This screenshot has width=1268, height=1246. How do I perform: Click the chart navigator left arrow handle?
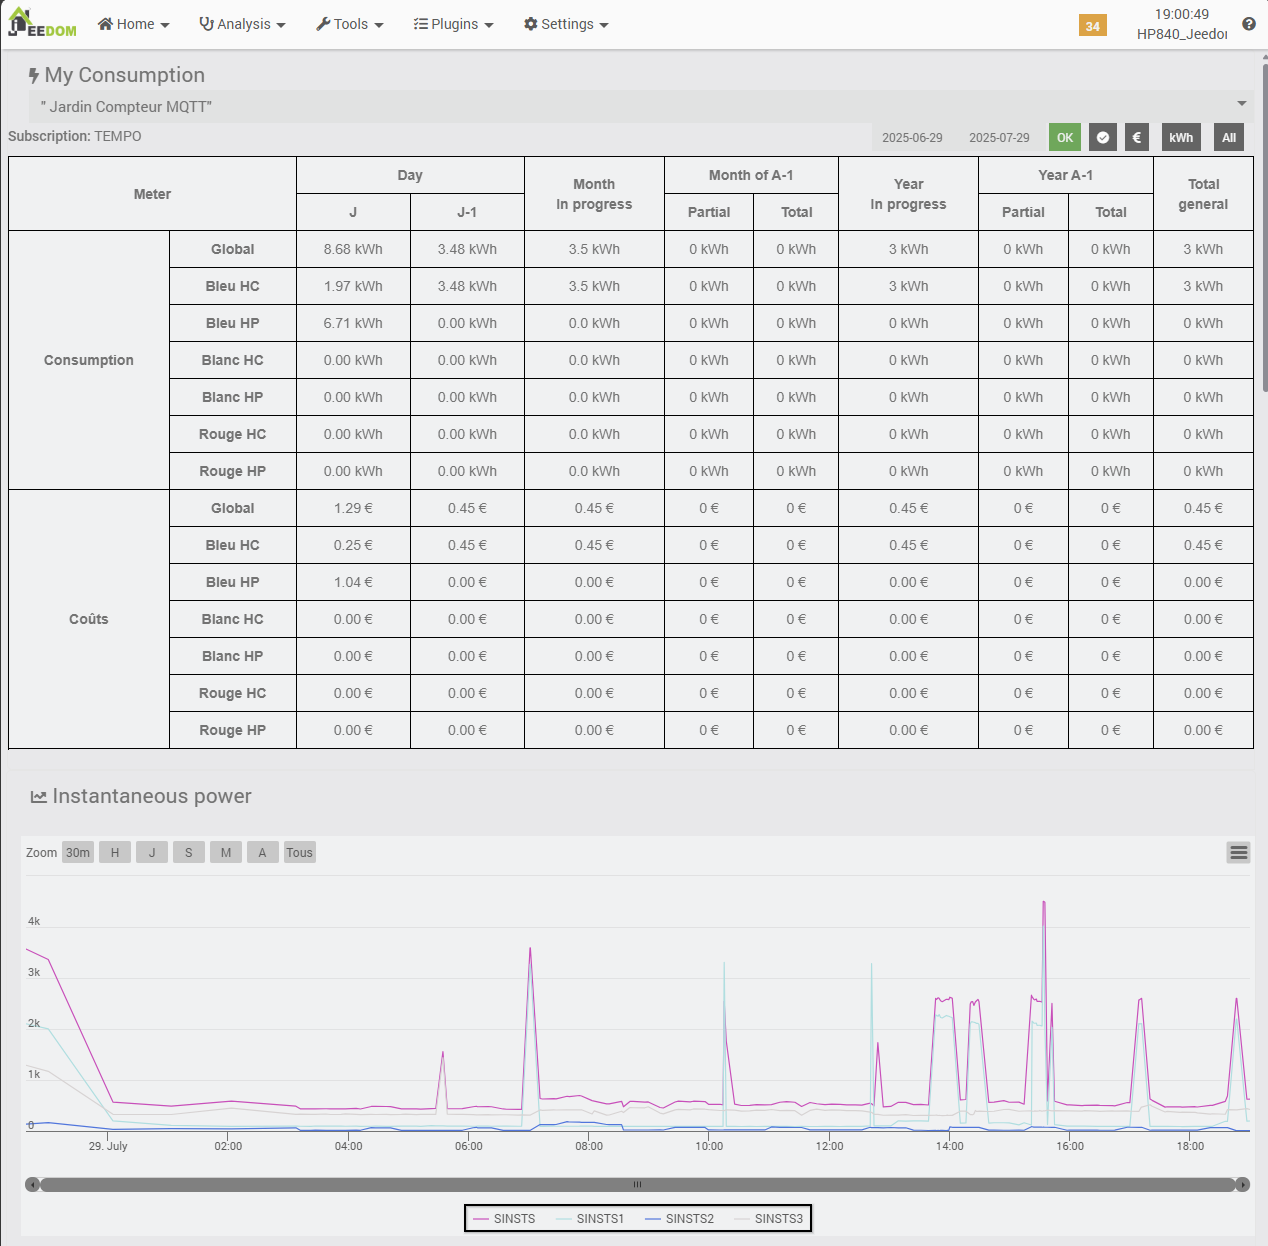32,1185
